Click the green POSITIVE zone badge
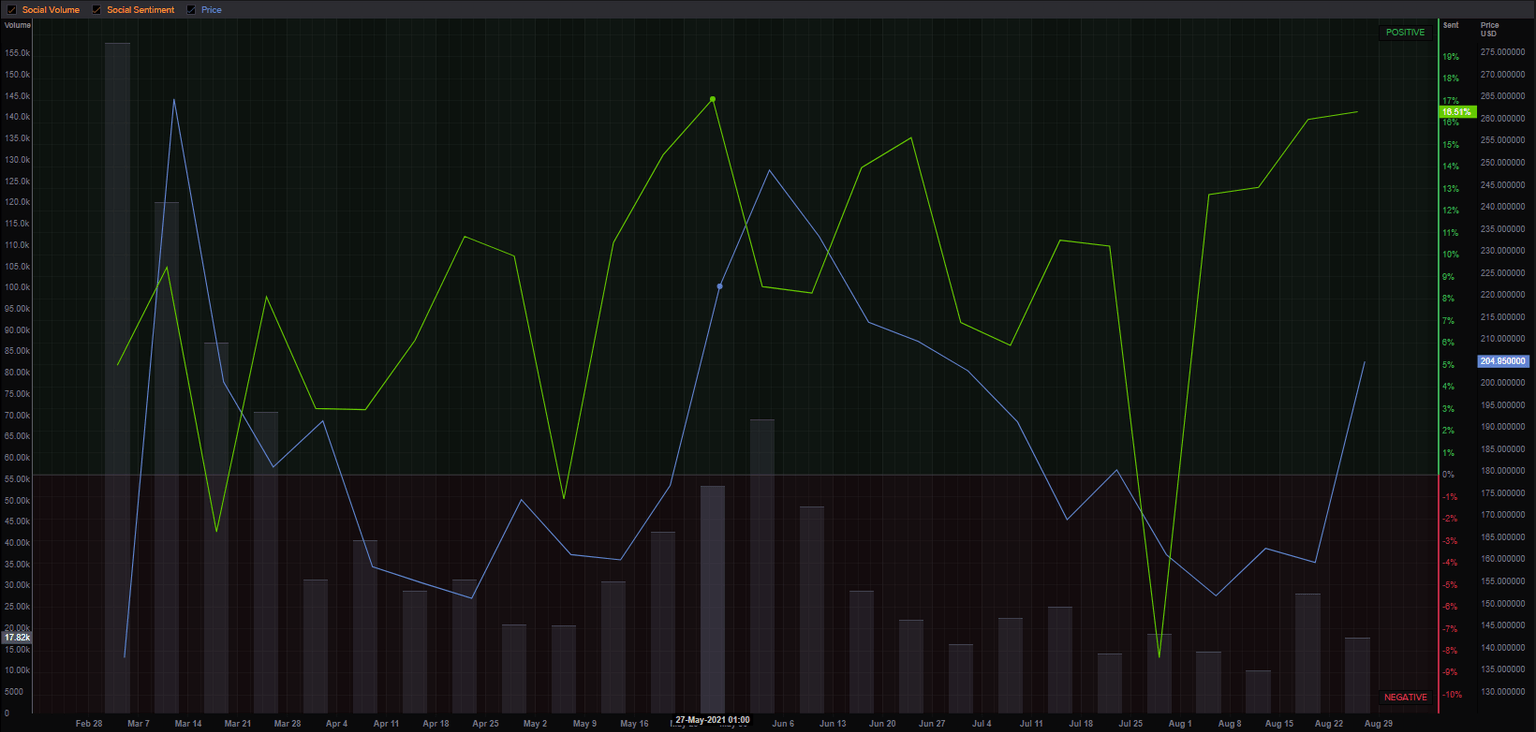The image size is (1536, 732). tap(1405, 33)
